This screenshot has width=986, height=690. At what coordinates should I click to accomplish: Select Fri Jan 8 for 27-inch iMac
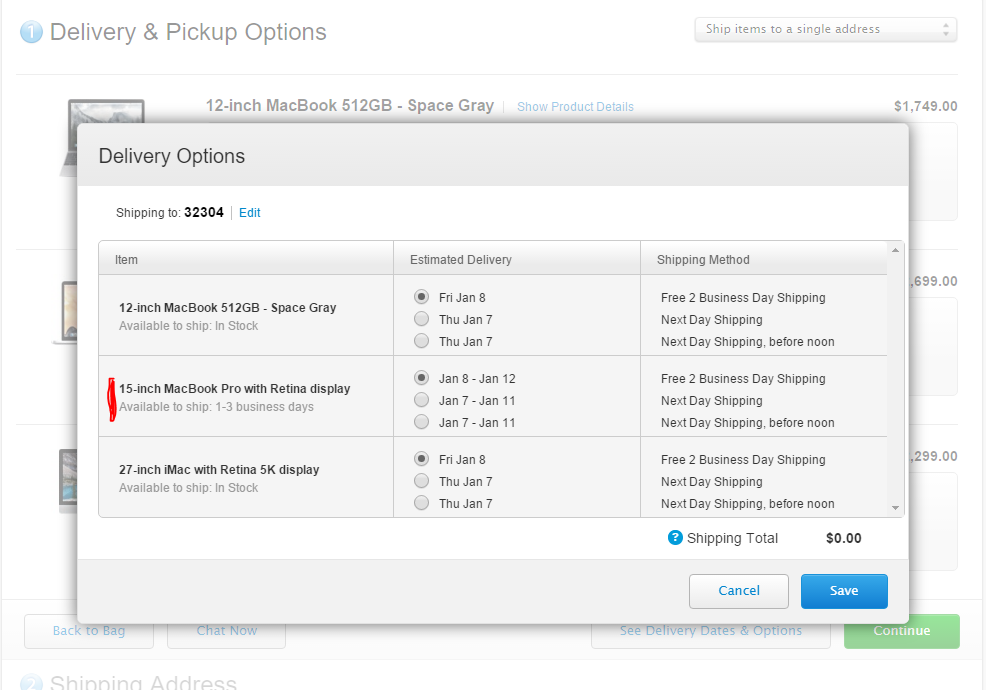coord(422,459)
